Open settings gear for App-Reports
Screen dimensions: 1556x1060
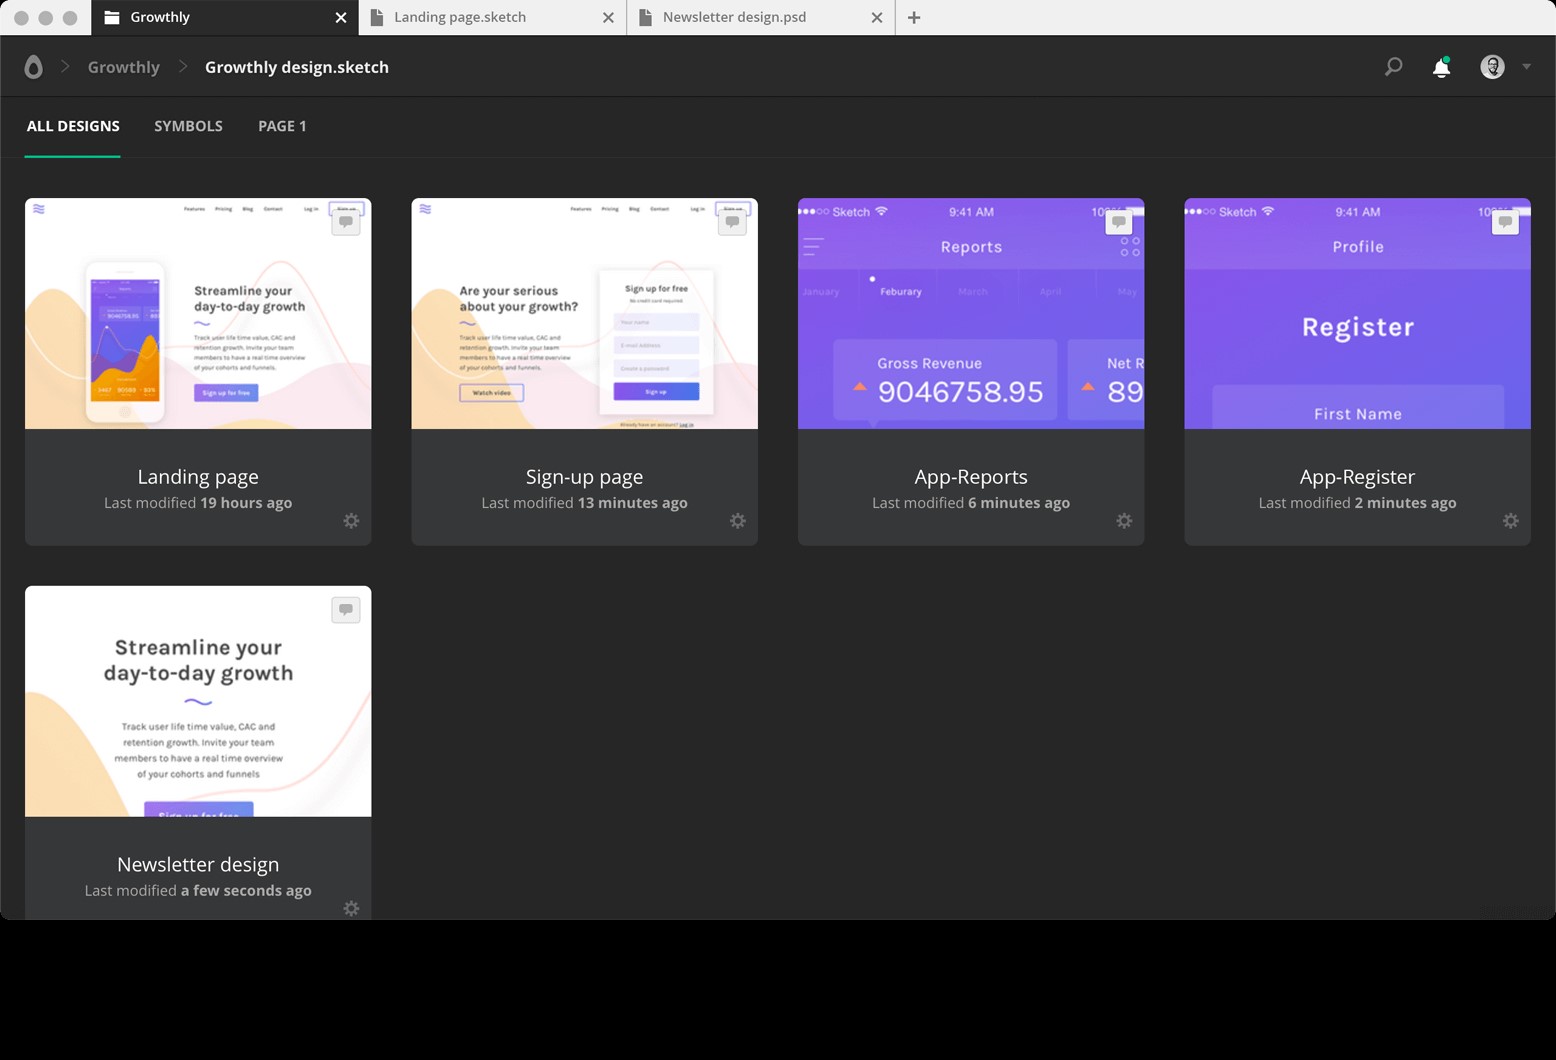tap(1124, 521)
